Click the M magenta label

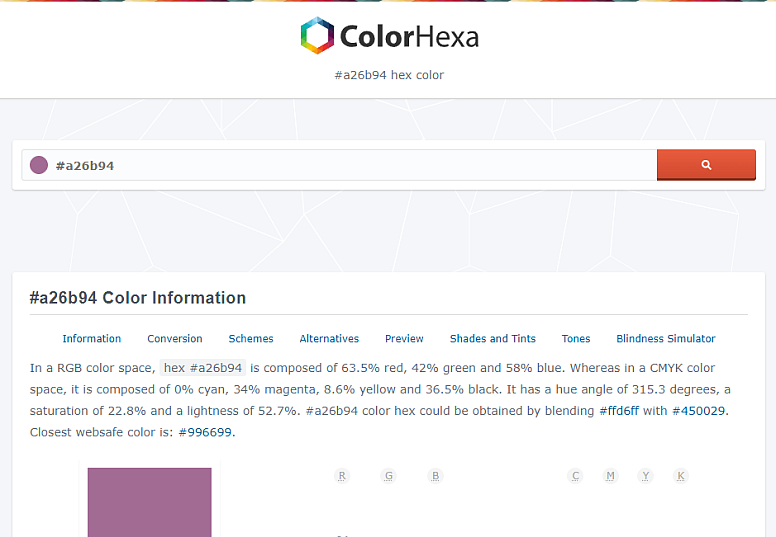610,476
